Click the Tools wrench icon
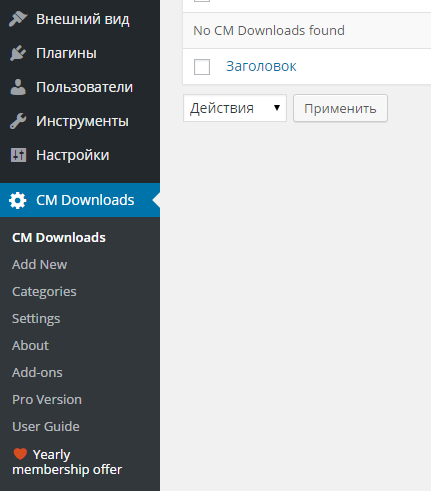431x491 pixels. [x=18, y=121]
